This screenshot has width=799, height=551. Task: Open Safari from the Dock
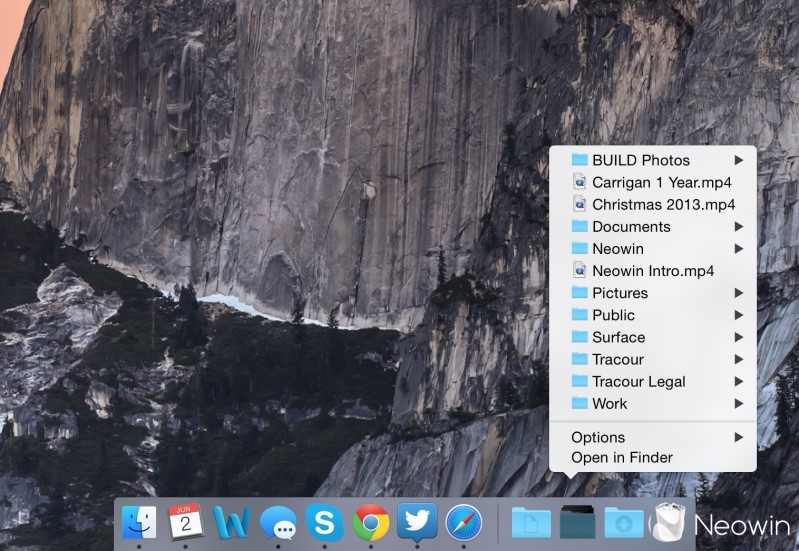[463, 523]
